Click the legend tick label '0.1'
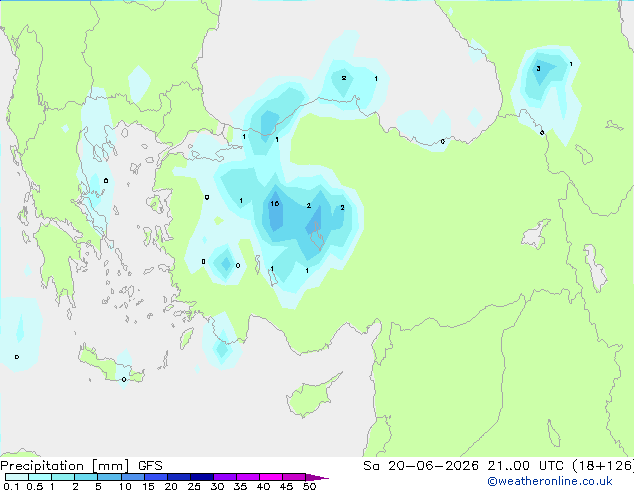The image size is (634, 490). (11, 486)
